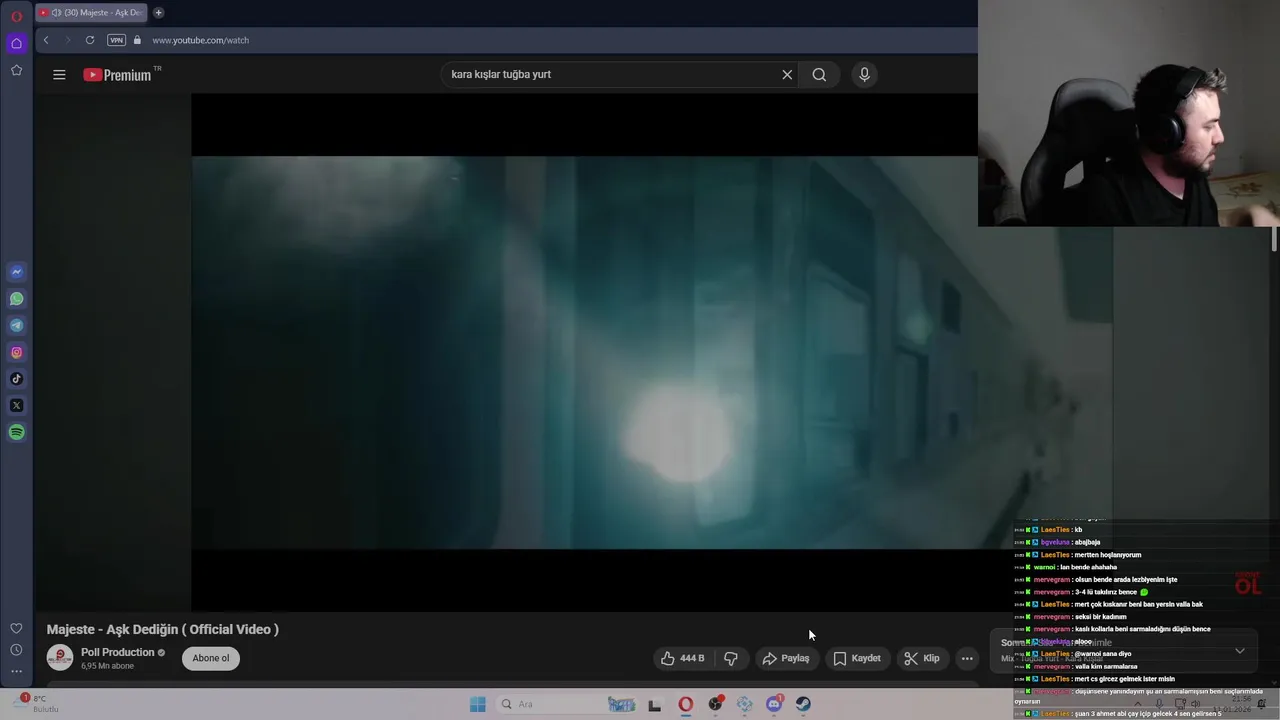
Task: Click the address bar URL youtube.com/watch
Action: [x=200, y=40]
